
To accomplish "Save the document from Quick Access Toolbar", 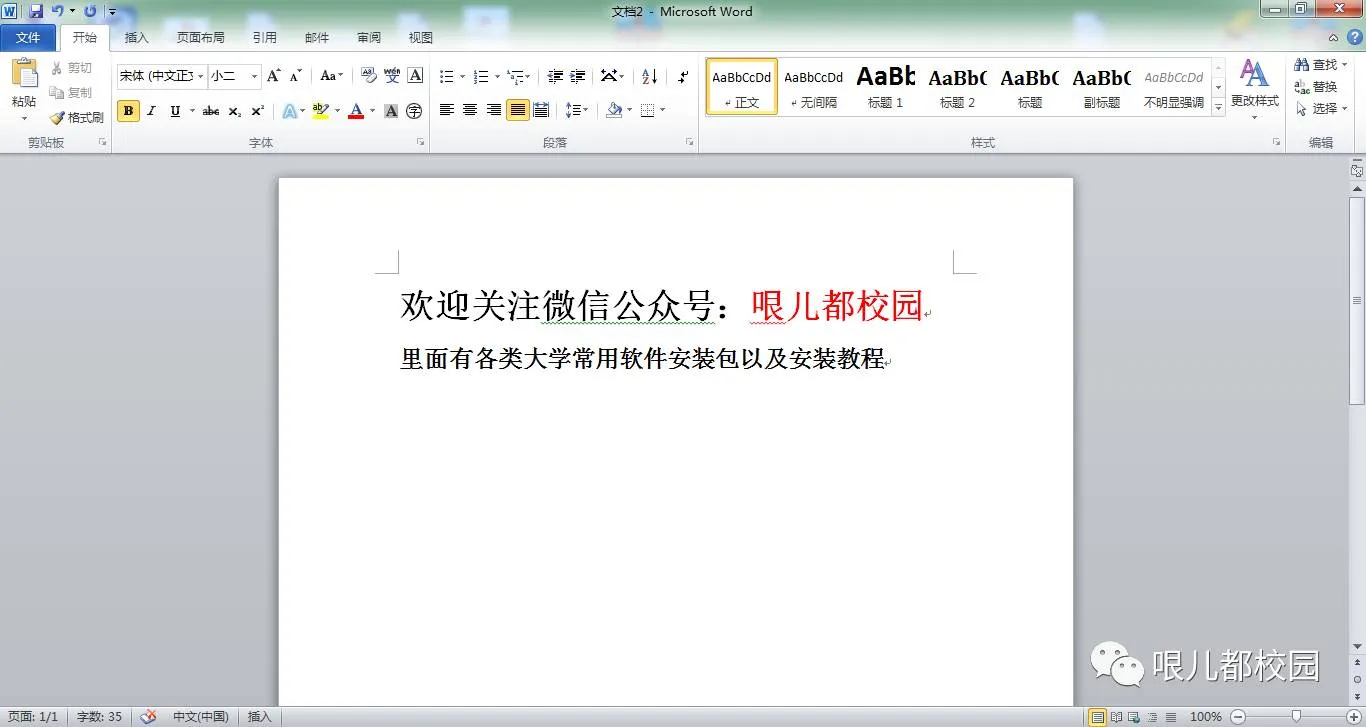I will pos(36,12).
